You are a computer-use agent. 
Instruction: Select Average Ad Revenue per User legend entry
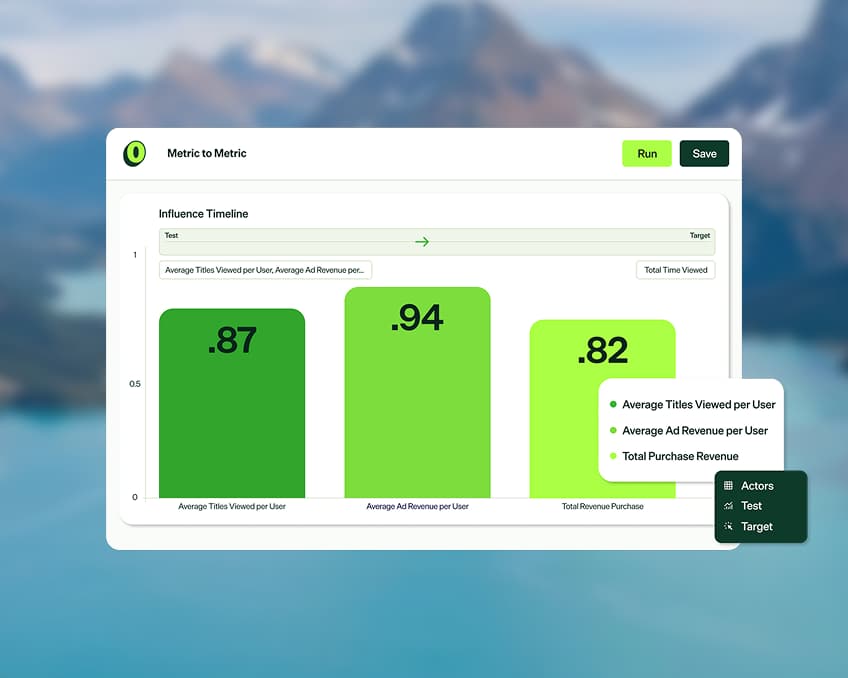(x=688, y=430)
